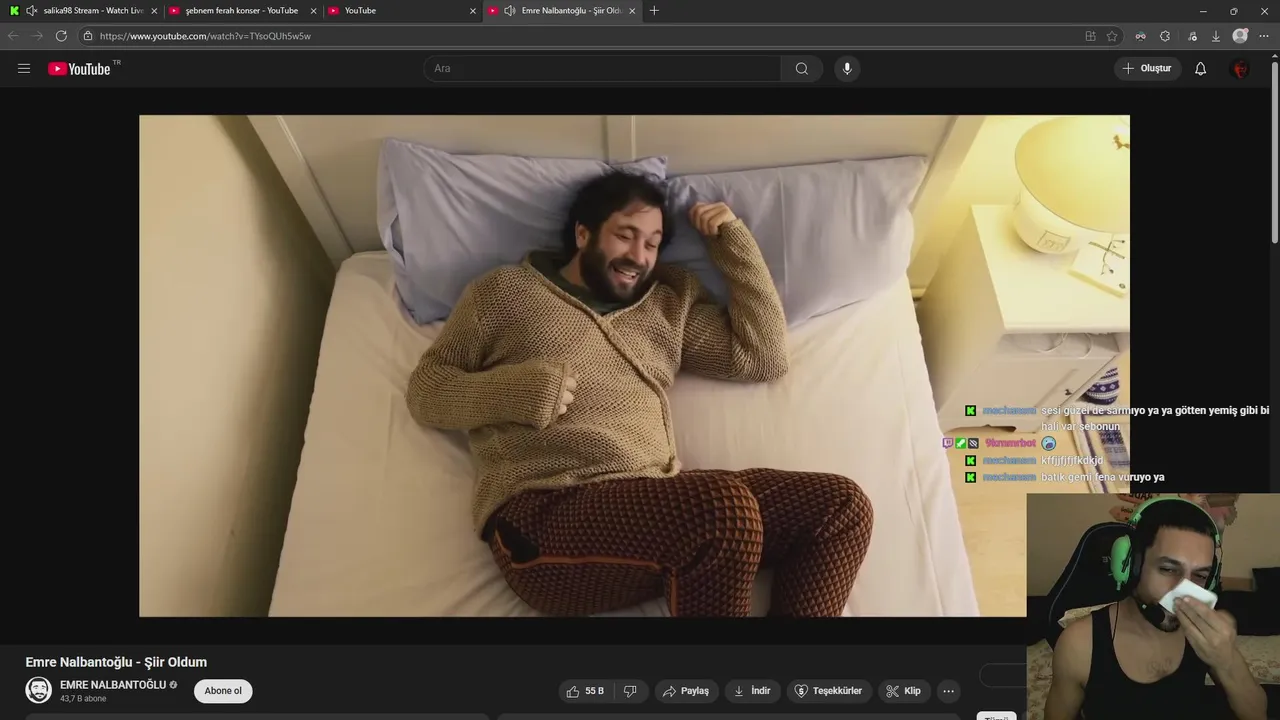
Task: Open browser settings three-dot menu
Action: point(1265,36)
